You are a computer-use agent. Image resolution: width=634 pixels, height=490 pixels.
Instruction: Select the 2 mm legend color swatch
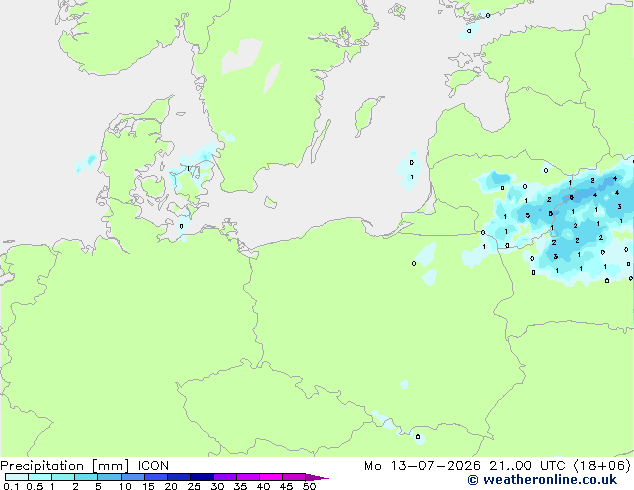(x=86, y=477)
